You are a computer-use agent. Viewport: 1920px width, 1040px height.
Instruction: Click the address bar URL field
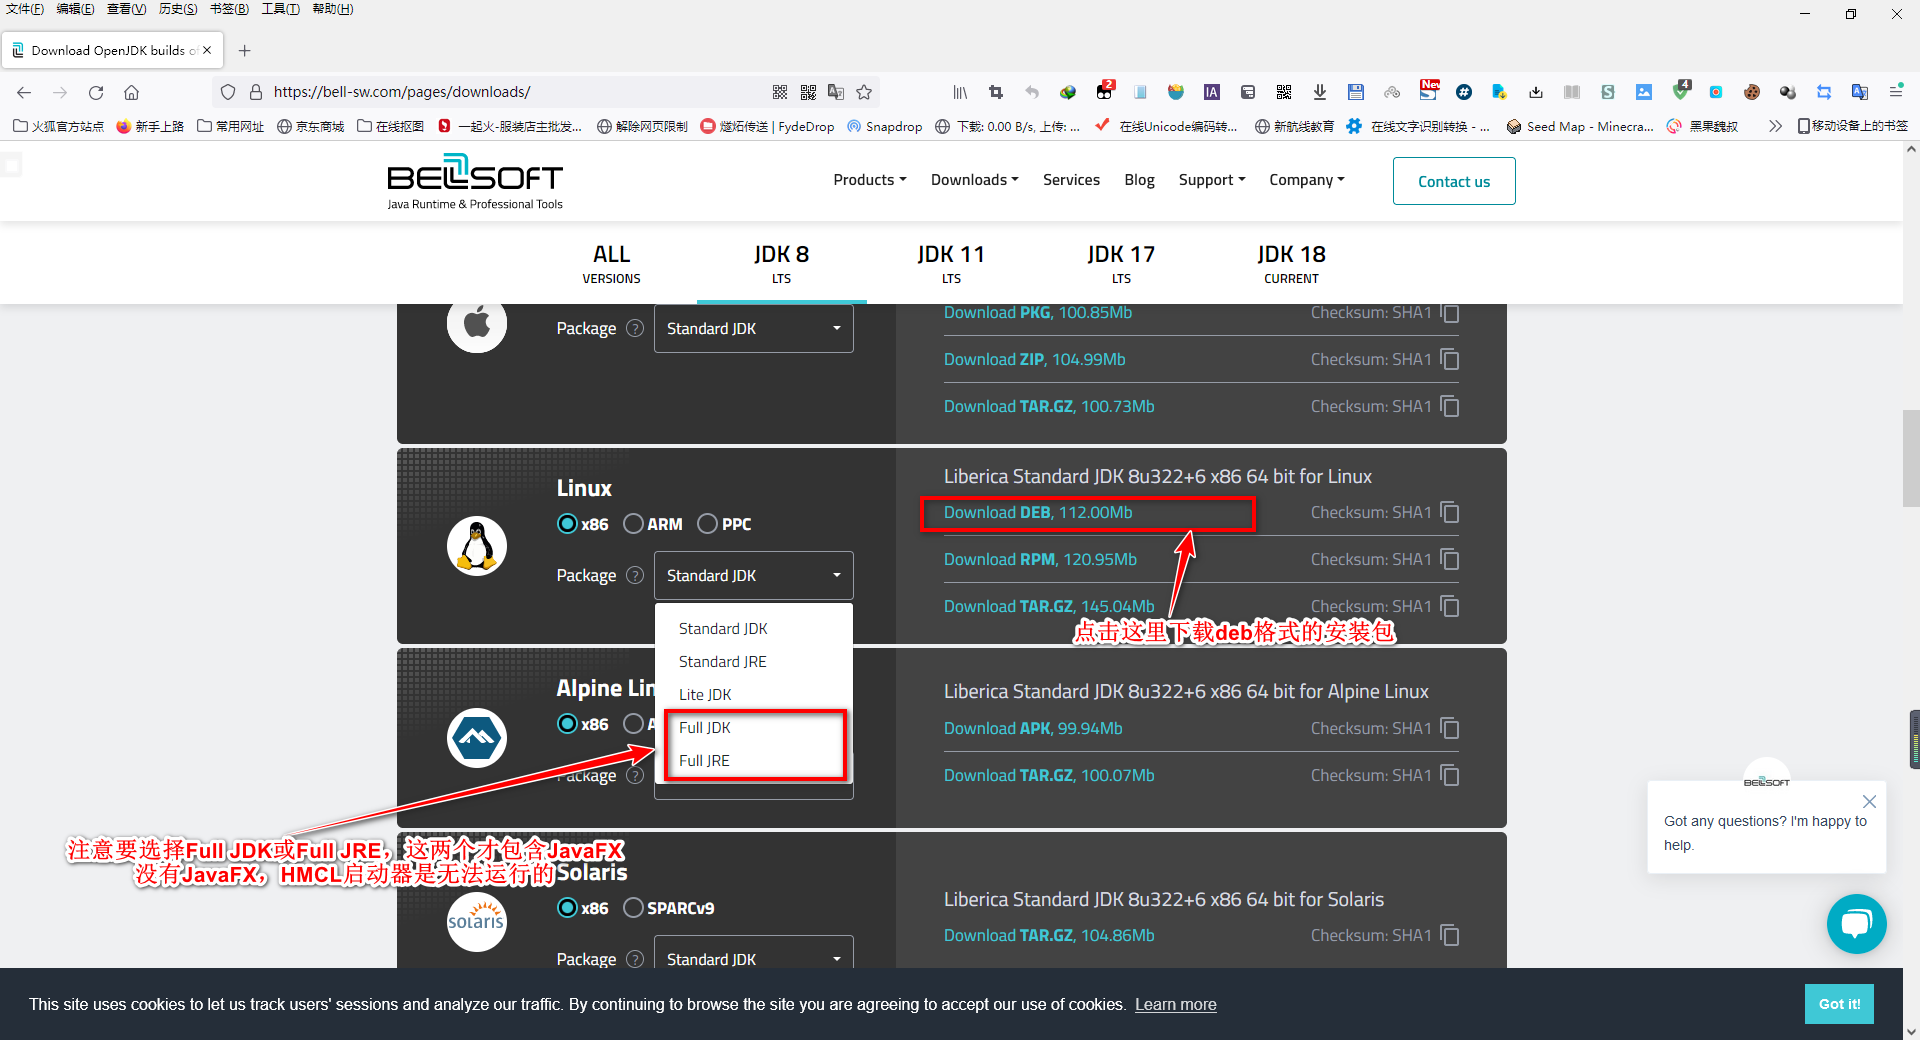515,92
